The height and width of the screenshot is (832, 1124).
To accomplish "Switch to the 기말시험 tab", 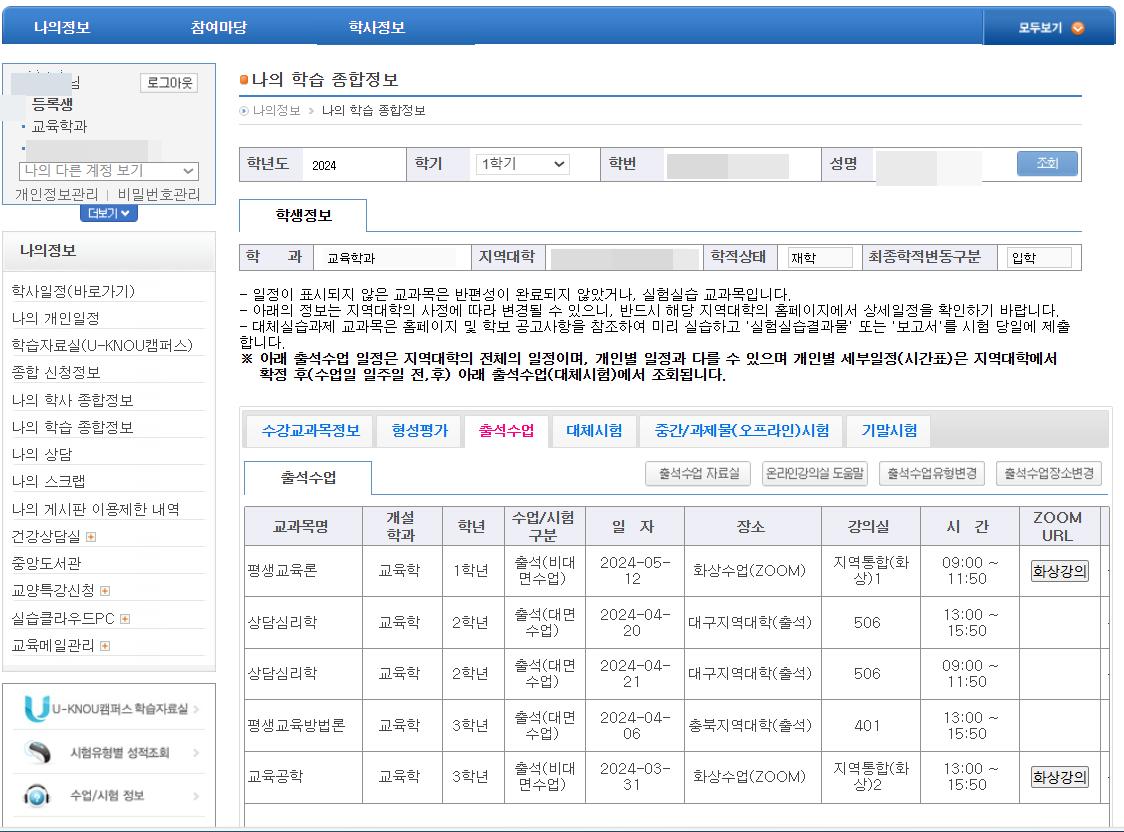I will coord(889,431).
